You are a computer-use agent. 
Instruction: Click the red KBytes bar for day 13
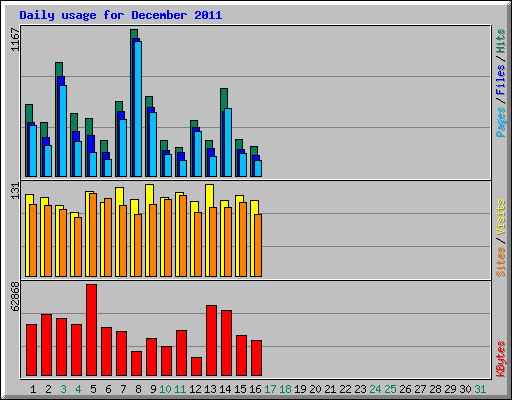(x=211, y=341)
